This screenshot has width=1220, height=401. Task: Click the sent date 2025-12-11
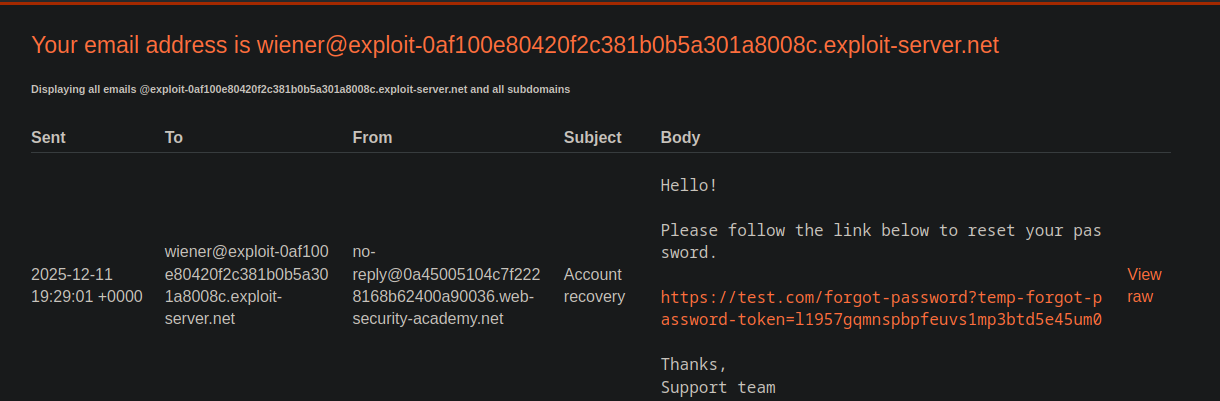tap(72, 274)
